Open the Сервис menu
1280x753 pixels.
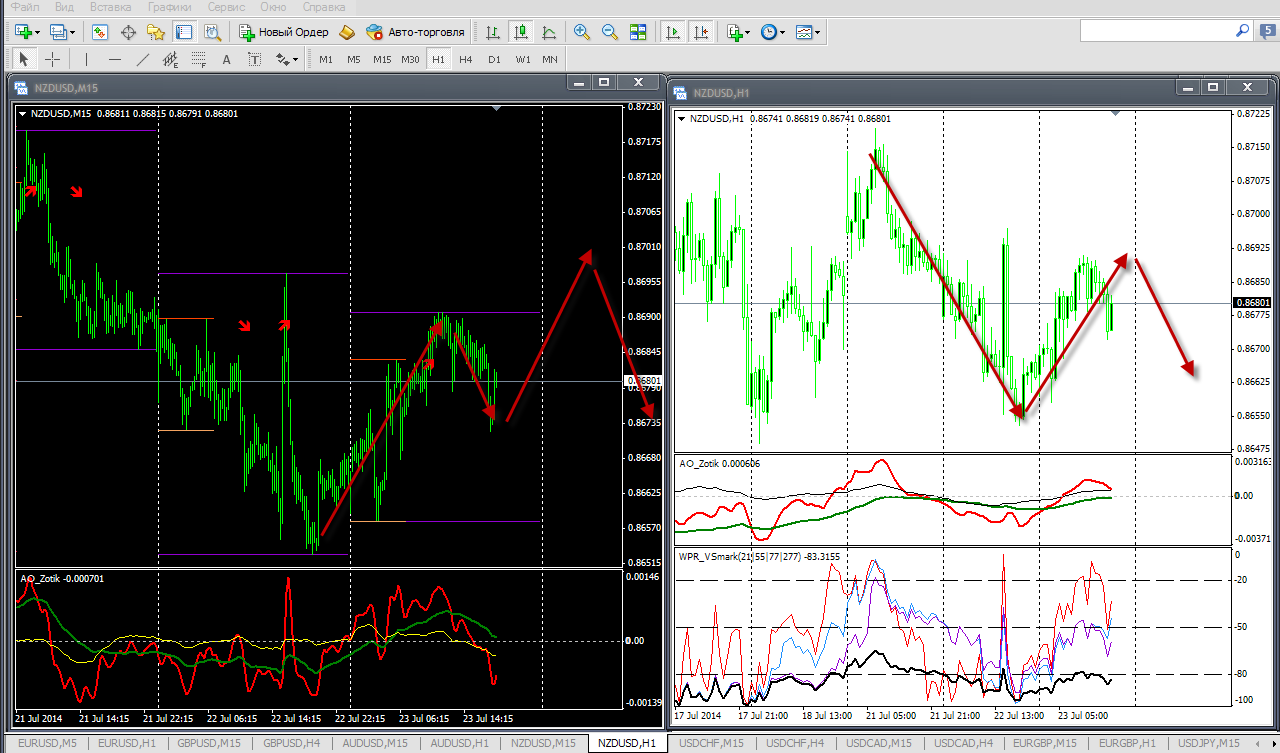(x=226, y=7)
